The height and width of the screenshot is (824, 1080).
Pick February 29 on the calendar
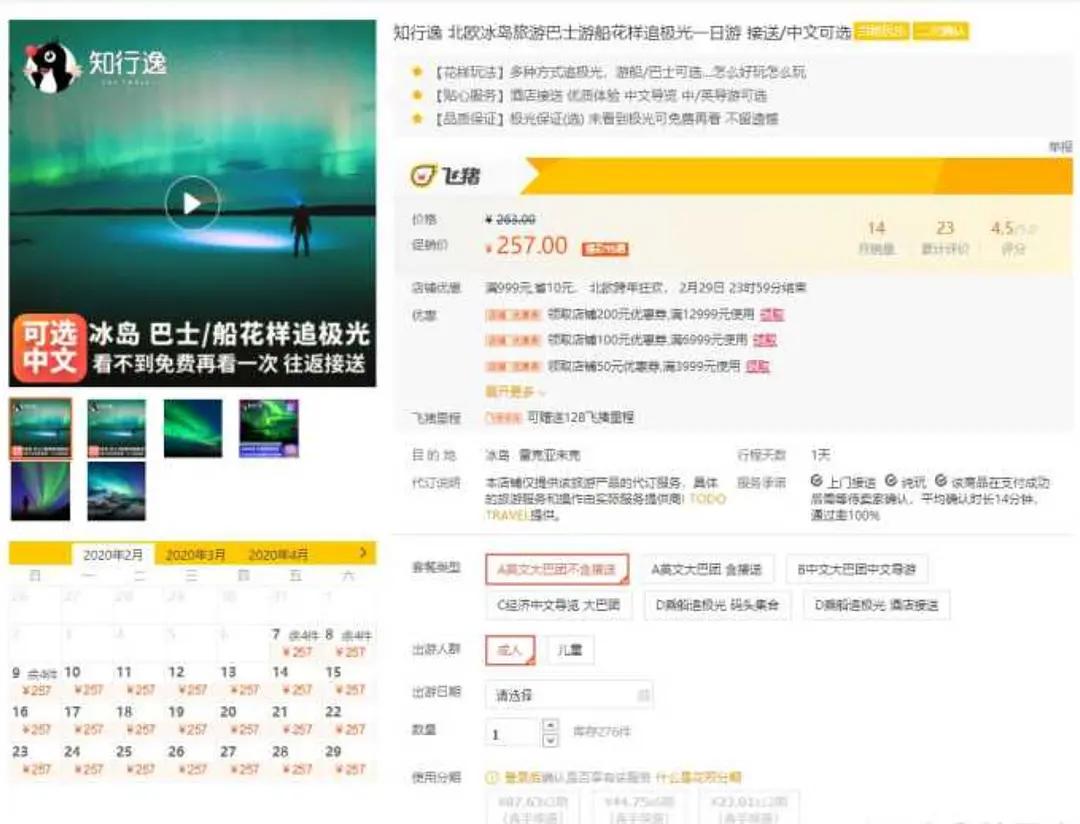click(349, 760)
